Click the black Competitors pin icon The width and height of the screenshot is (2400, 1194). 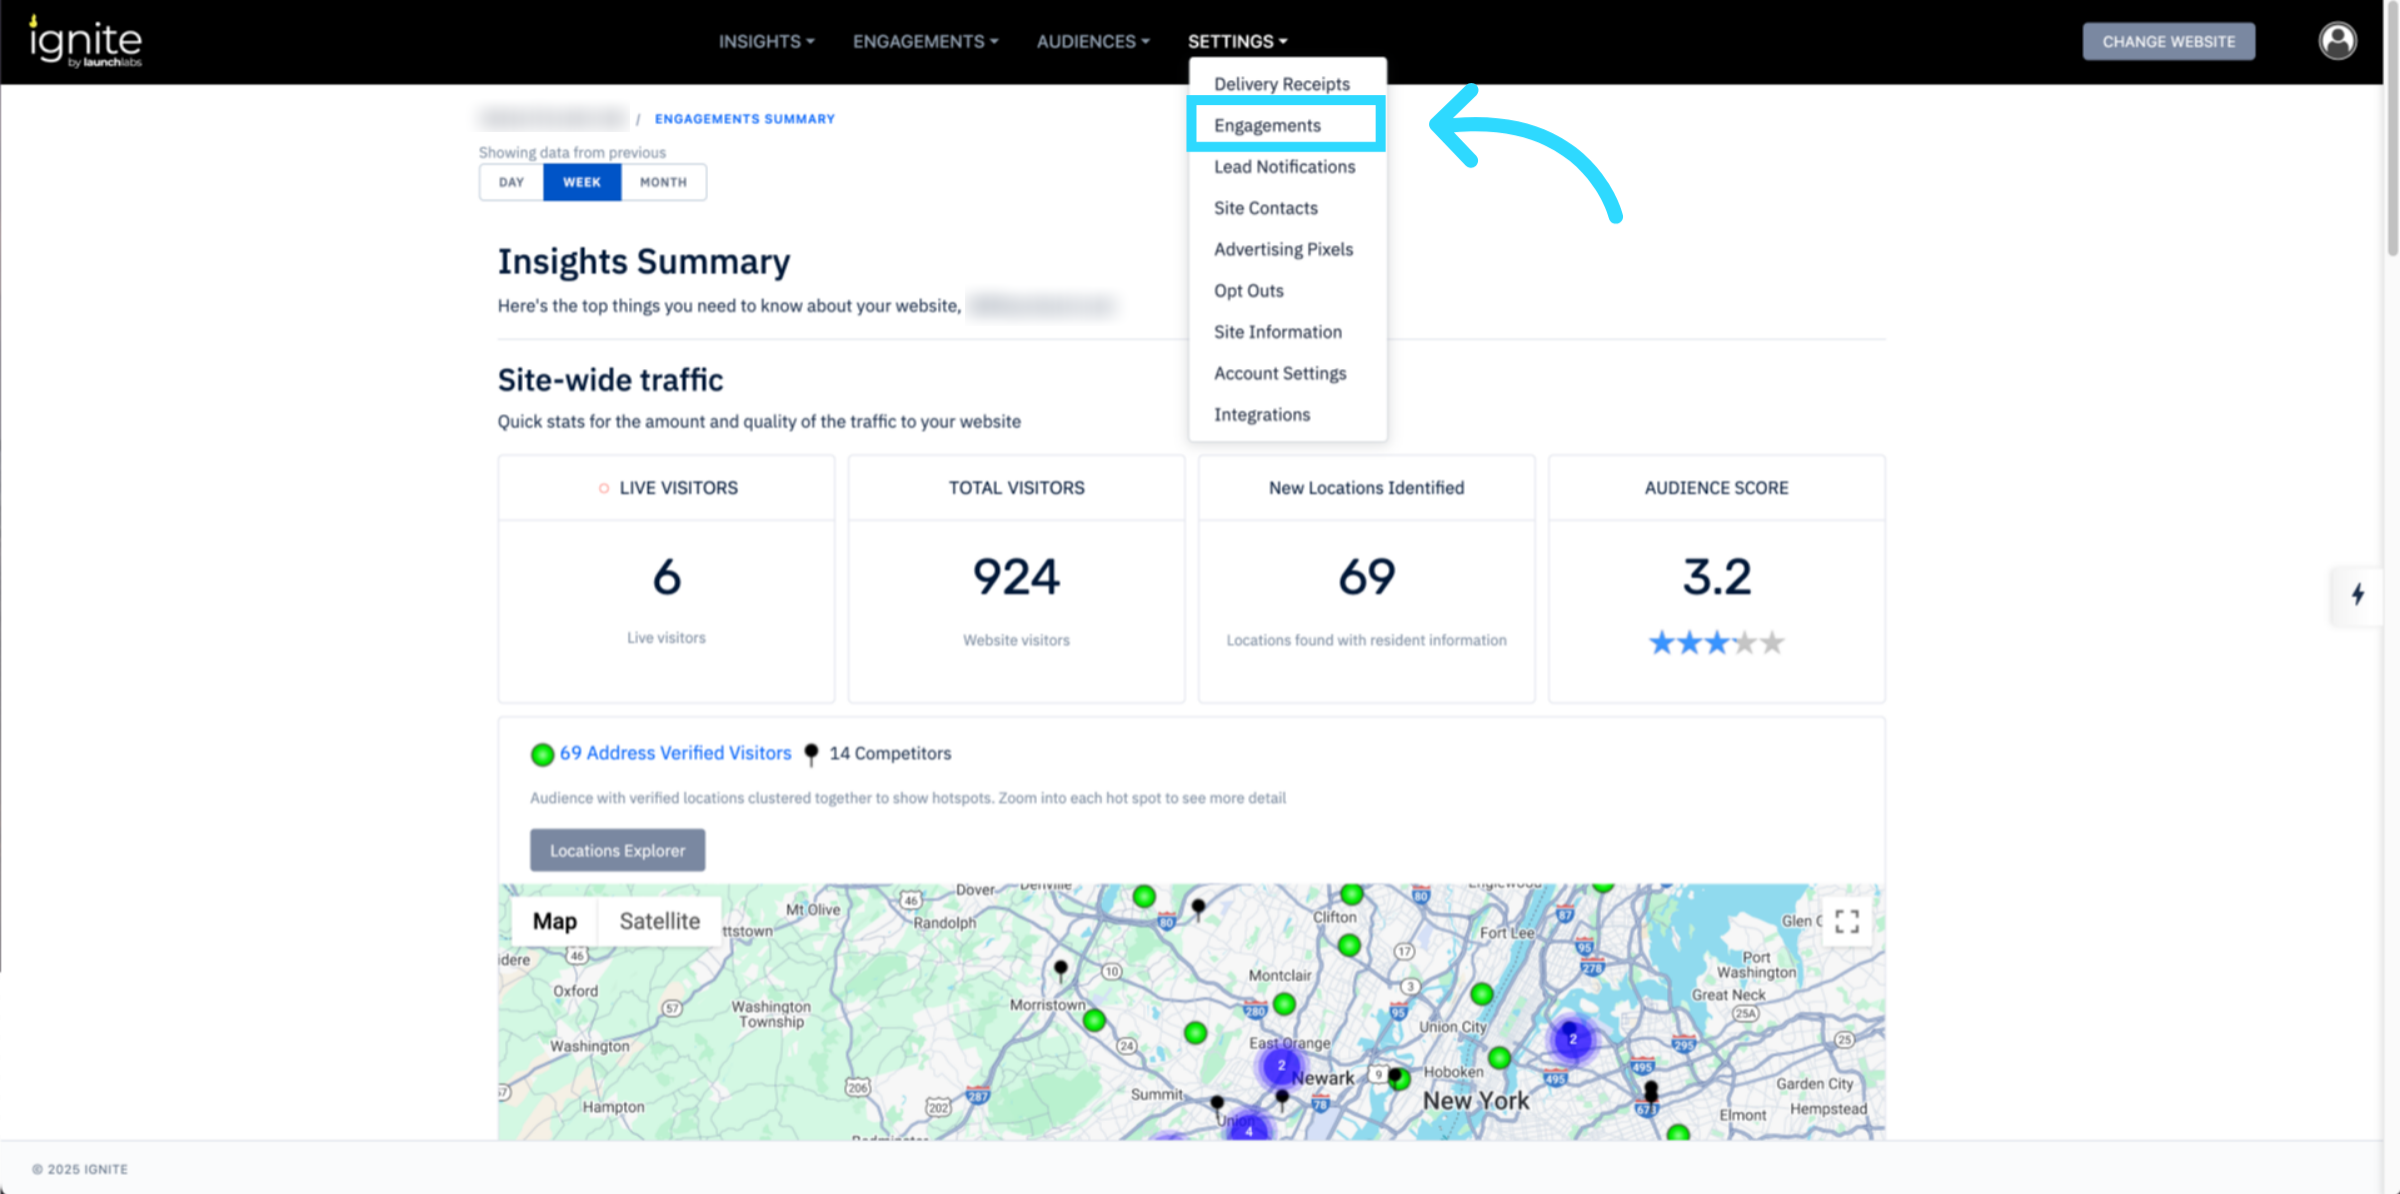tap(811, 754)
